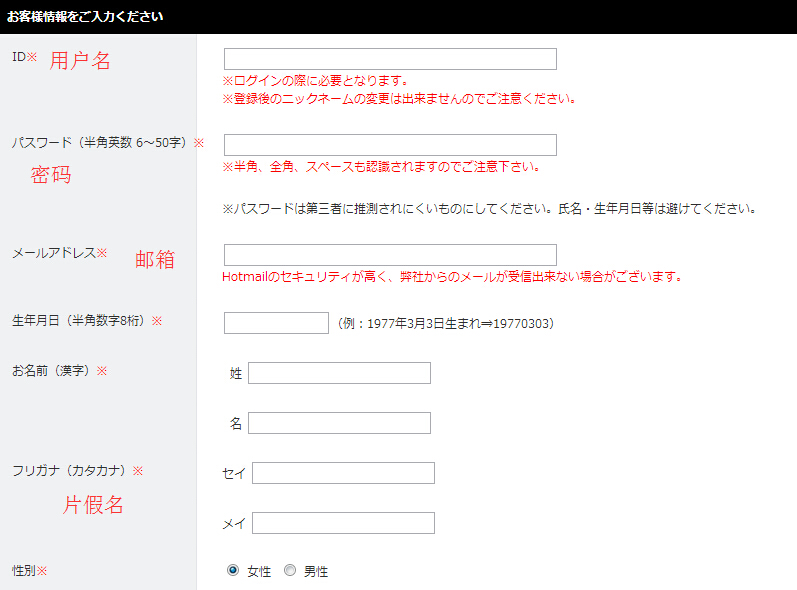Focus the メイ katakana given name field

343,523
